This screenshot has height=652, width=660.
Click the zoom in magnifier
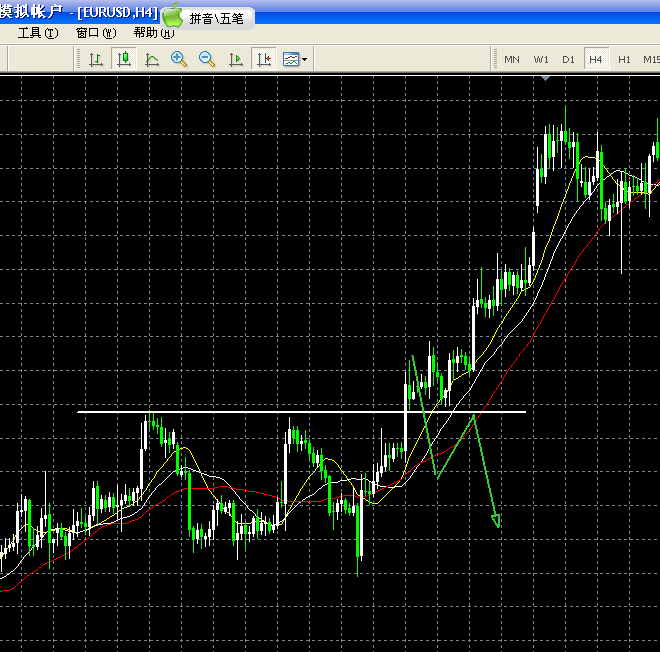[x=179, y=59]
